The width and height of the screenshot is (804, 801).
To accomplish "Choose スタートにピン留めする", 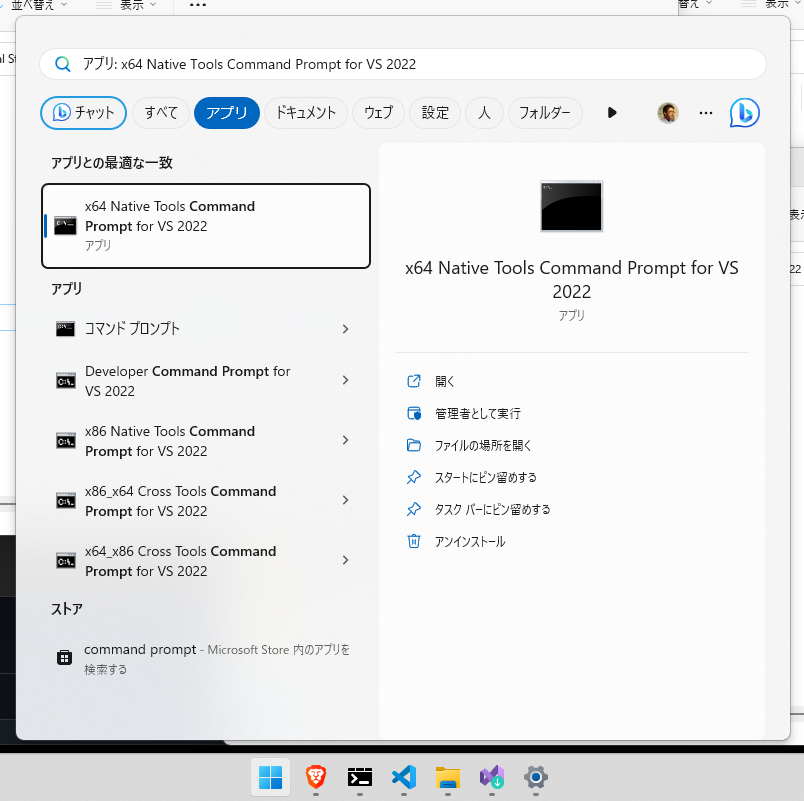I will click(x=486, y=477).
